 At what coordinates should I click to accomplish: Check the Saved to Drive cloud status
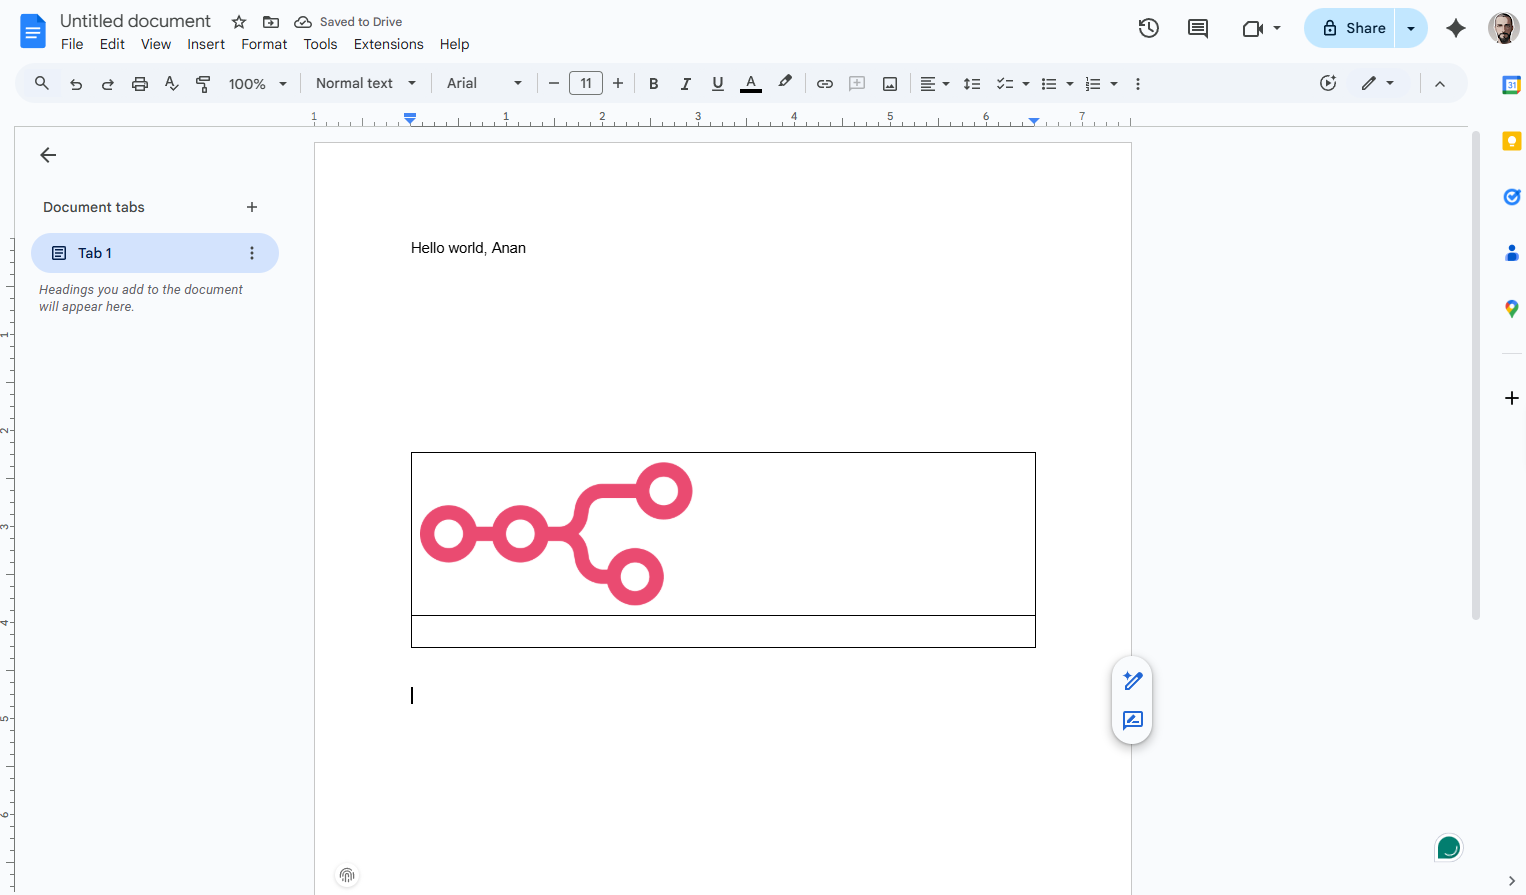pos(303,22)
